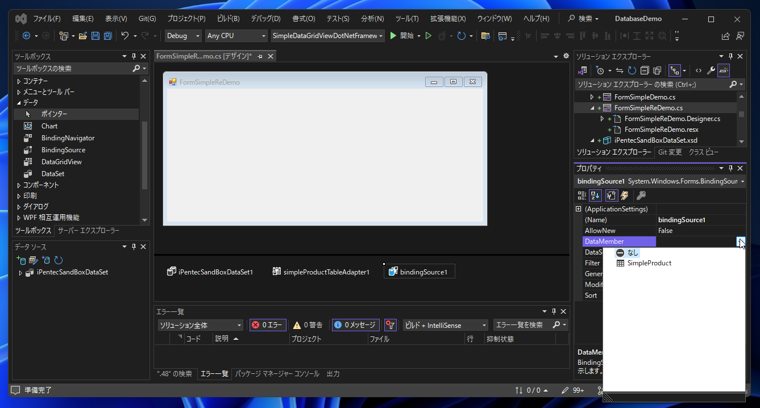Switch to the パッケージ マネージャー コンソール tab

coord(277,374)
